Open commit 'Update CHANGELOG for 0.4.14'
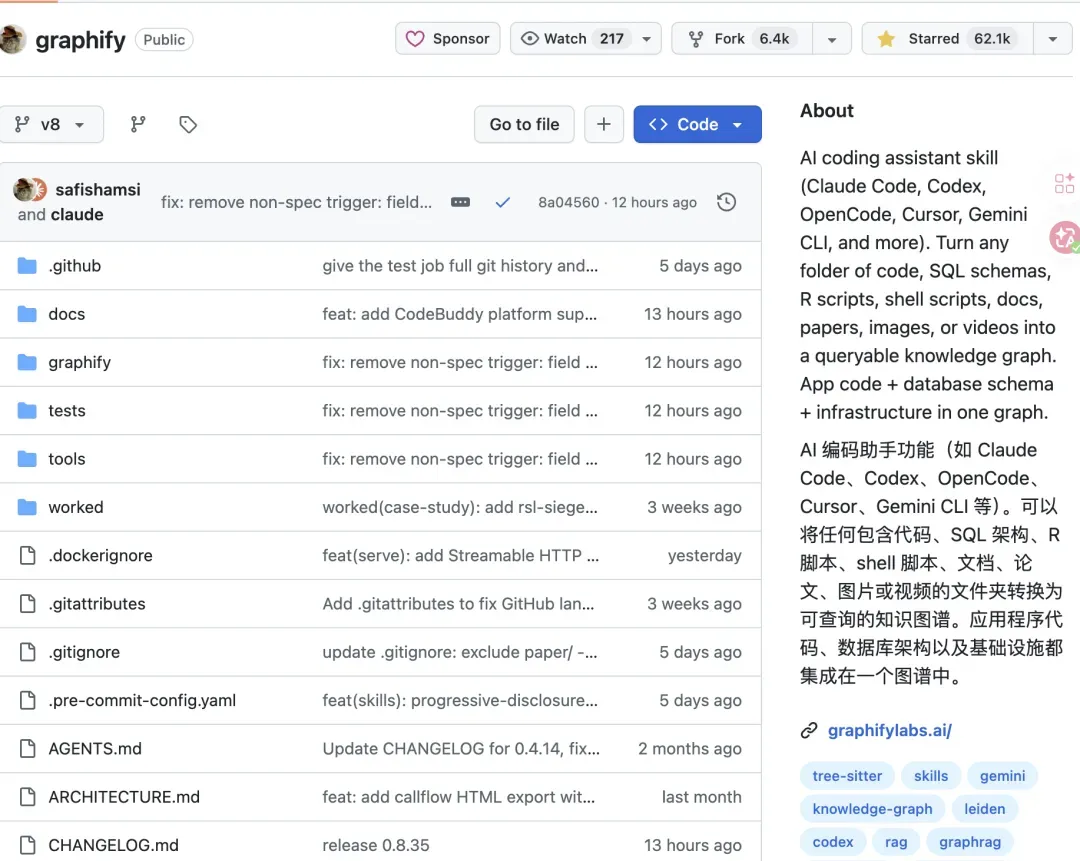 click(x=461, y=748)
